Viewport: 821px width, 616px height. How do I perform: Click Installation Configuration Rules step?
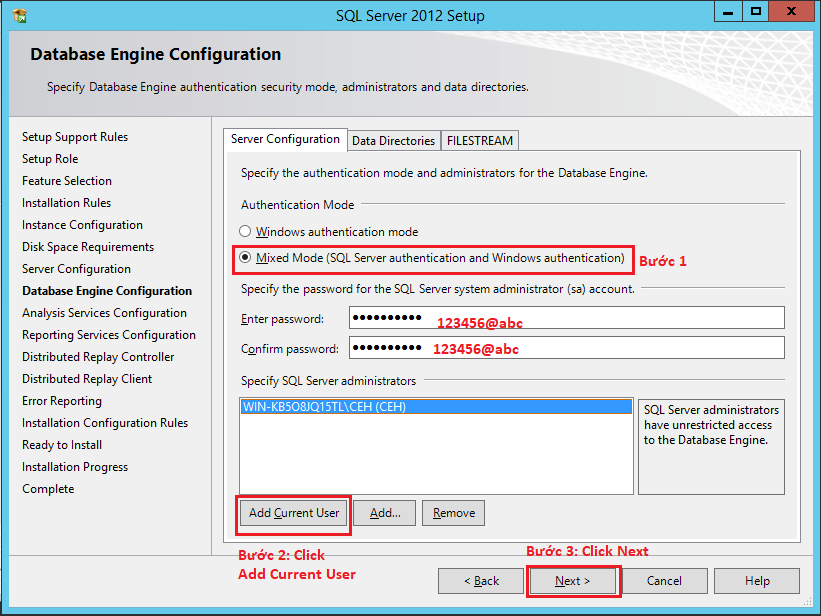coord(105,423)
